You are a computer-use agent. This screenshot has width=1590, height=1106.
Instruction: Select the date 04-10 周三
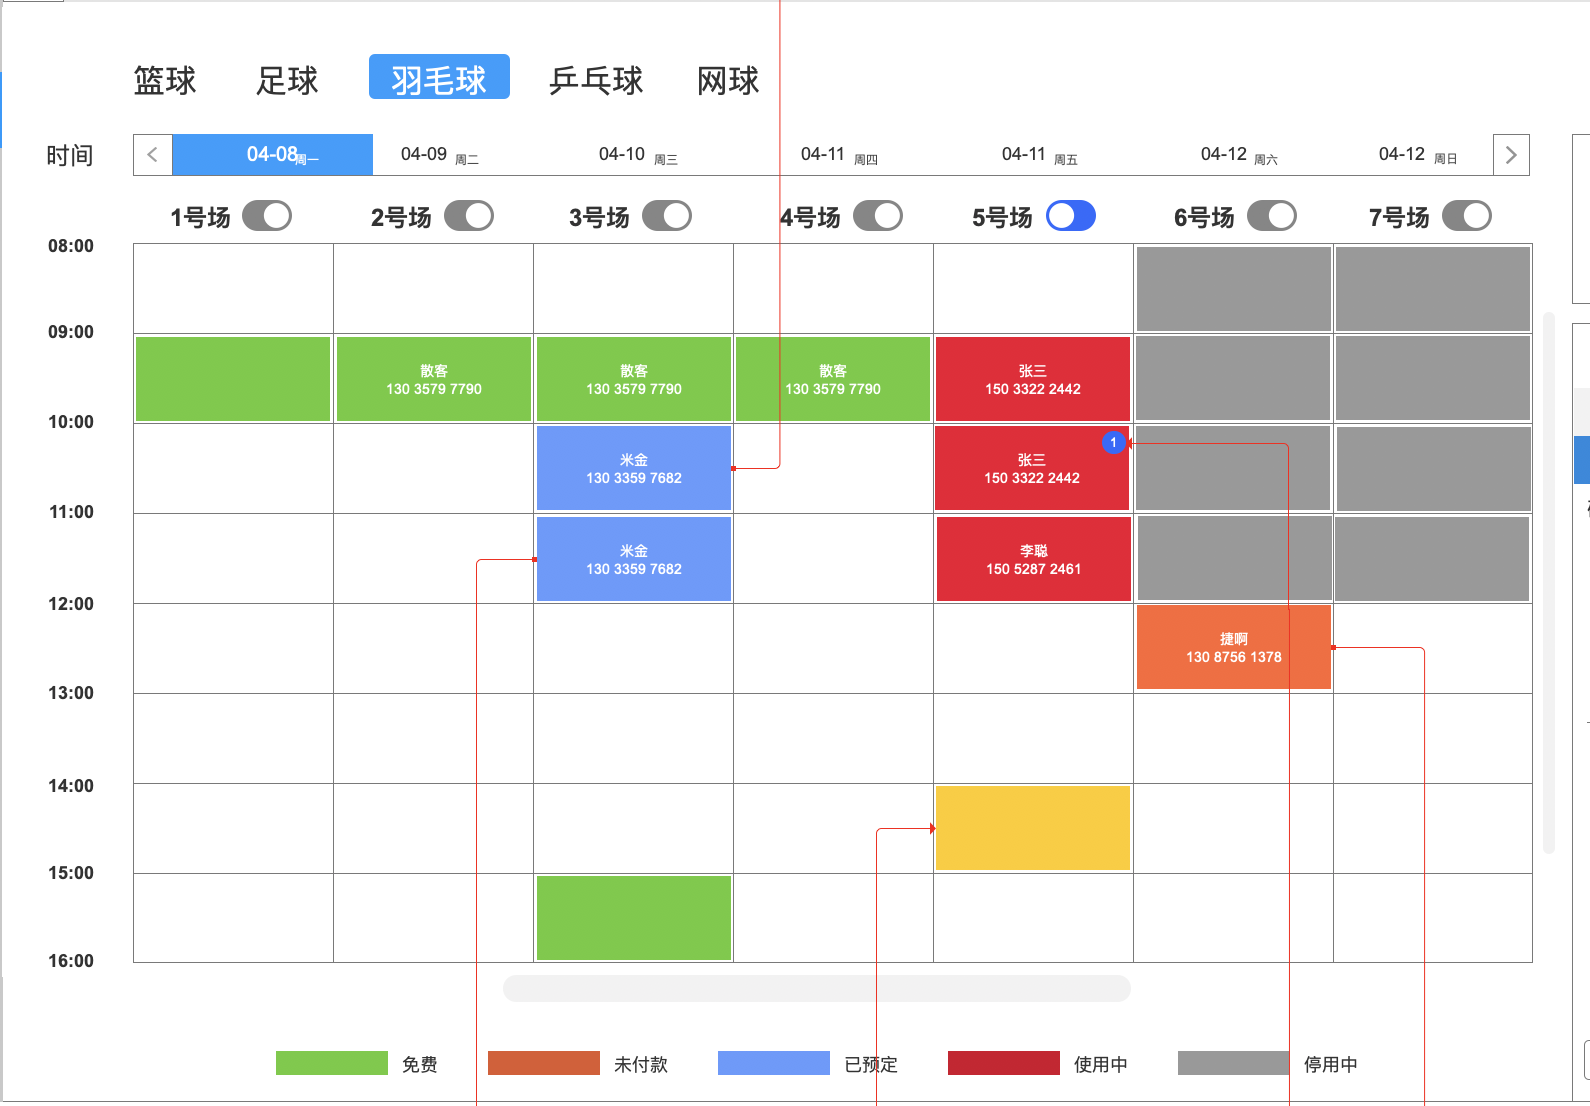[637, 155]
